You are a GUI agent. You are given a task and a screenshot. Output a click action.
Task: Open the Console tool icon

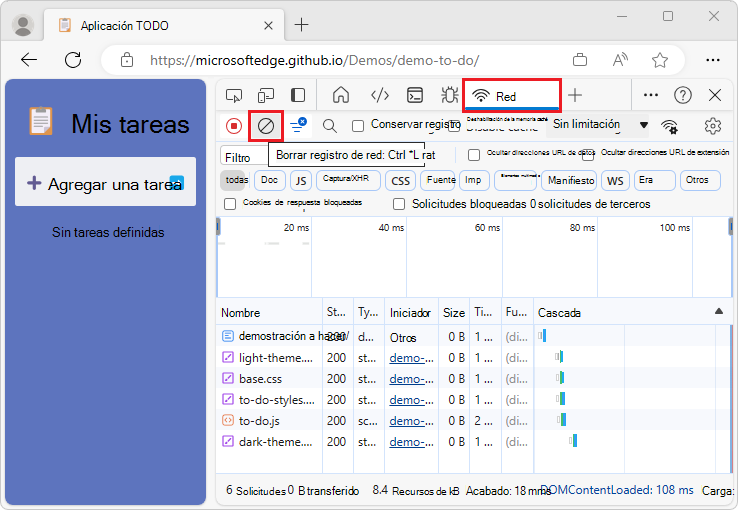click(x=415, y=96)
